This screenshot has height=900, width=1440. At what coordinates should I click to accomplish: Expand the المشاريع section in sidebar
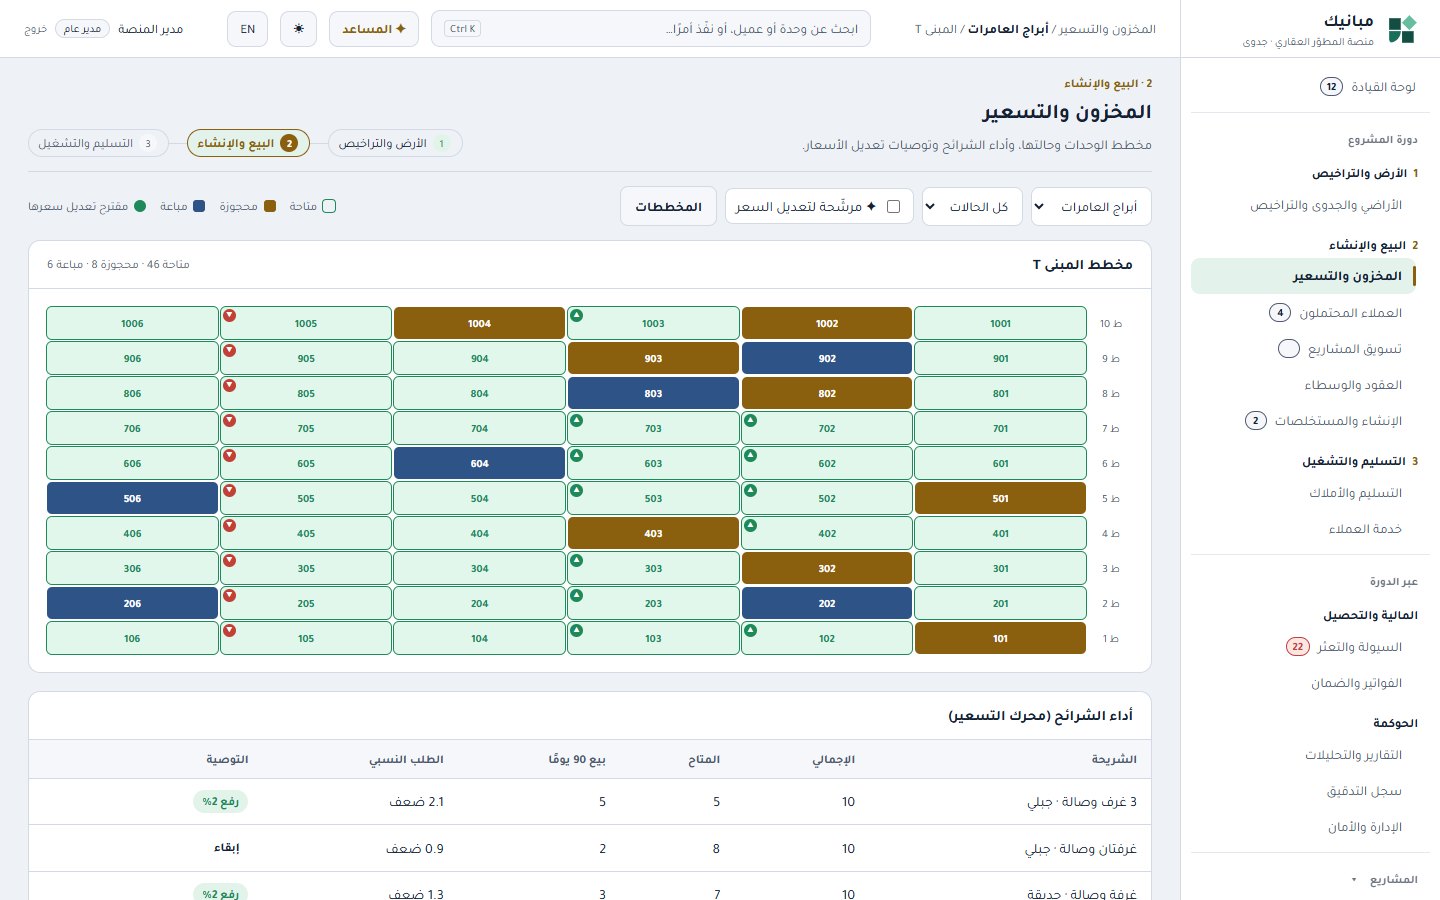(1385, 880)
